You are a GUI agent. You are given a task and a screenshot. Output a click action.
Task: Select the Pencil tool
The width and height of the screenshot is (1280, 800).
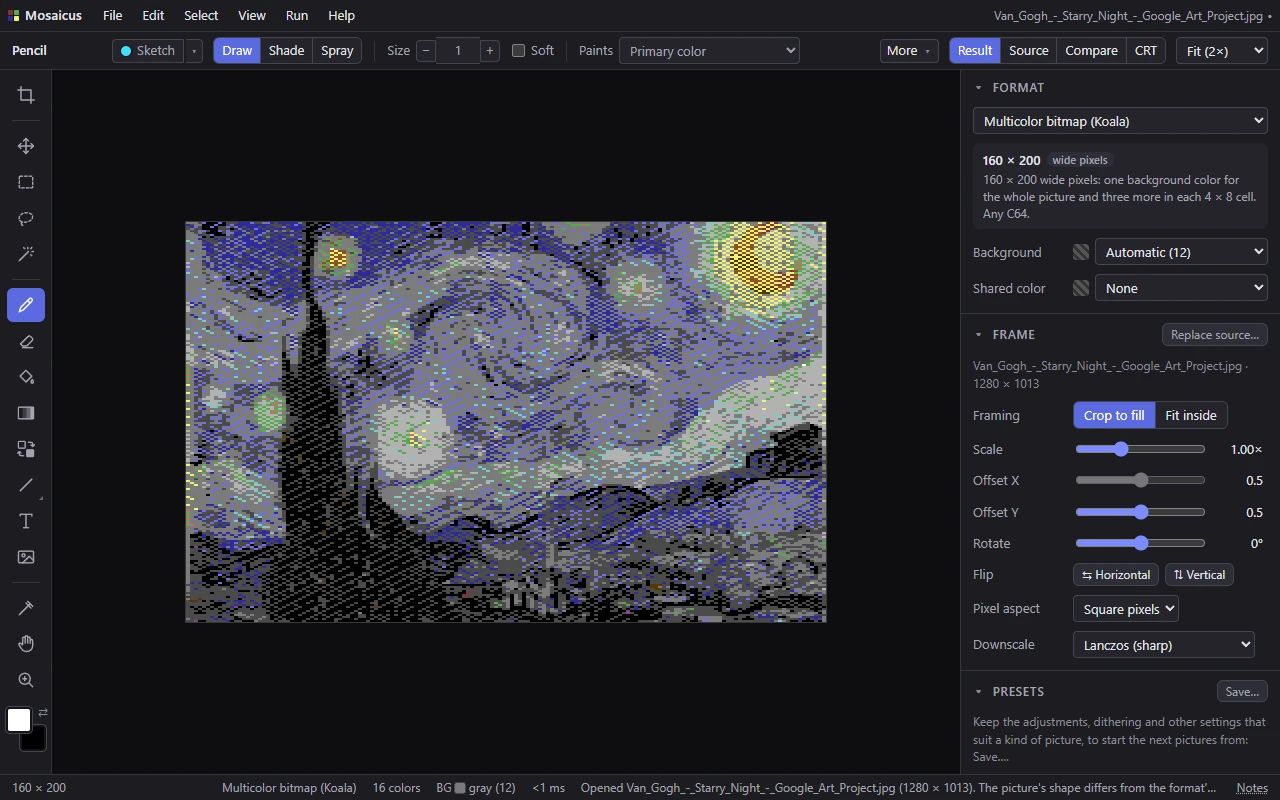pos(26,305)
